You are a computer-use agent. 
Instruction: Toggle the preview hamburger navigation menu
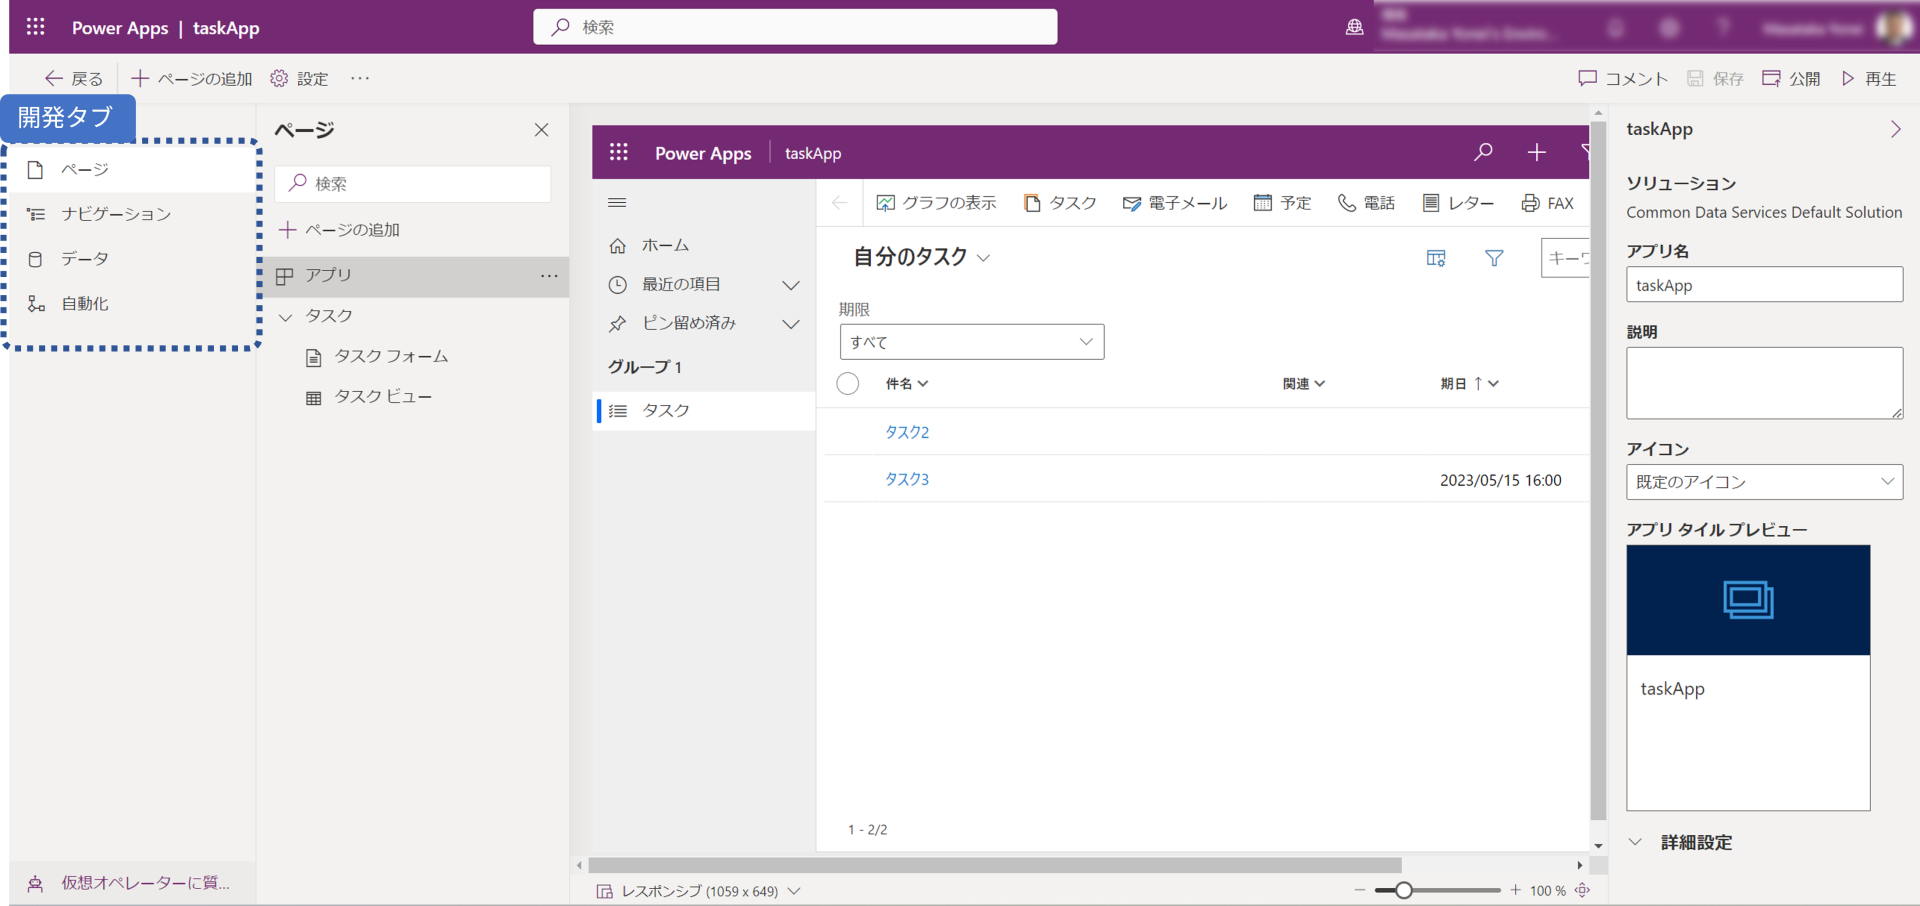617,203
